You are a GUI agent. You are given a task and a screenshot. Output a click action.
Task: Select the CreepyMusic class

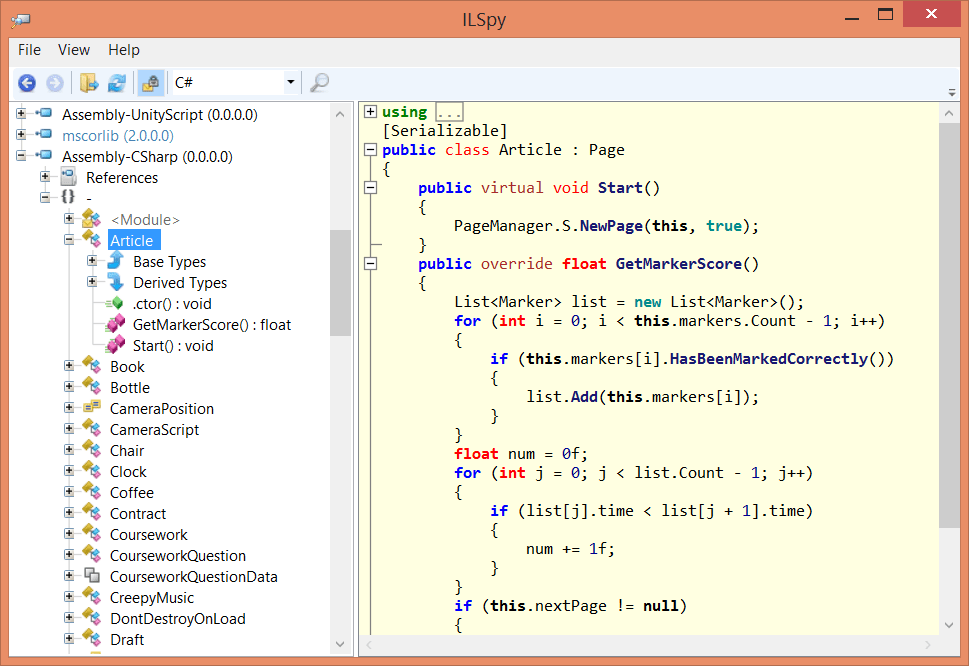[151, 597]
